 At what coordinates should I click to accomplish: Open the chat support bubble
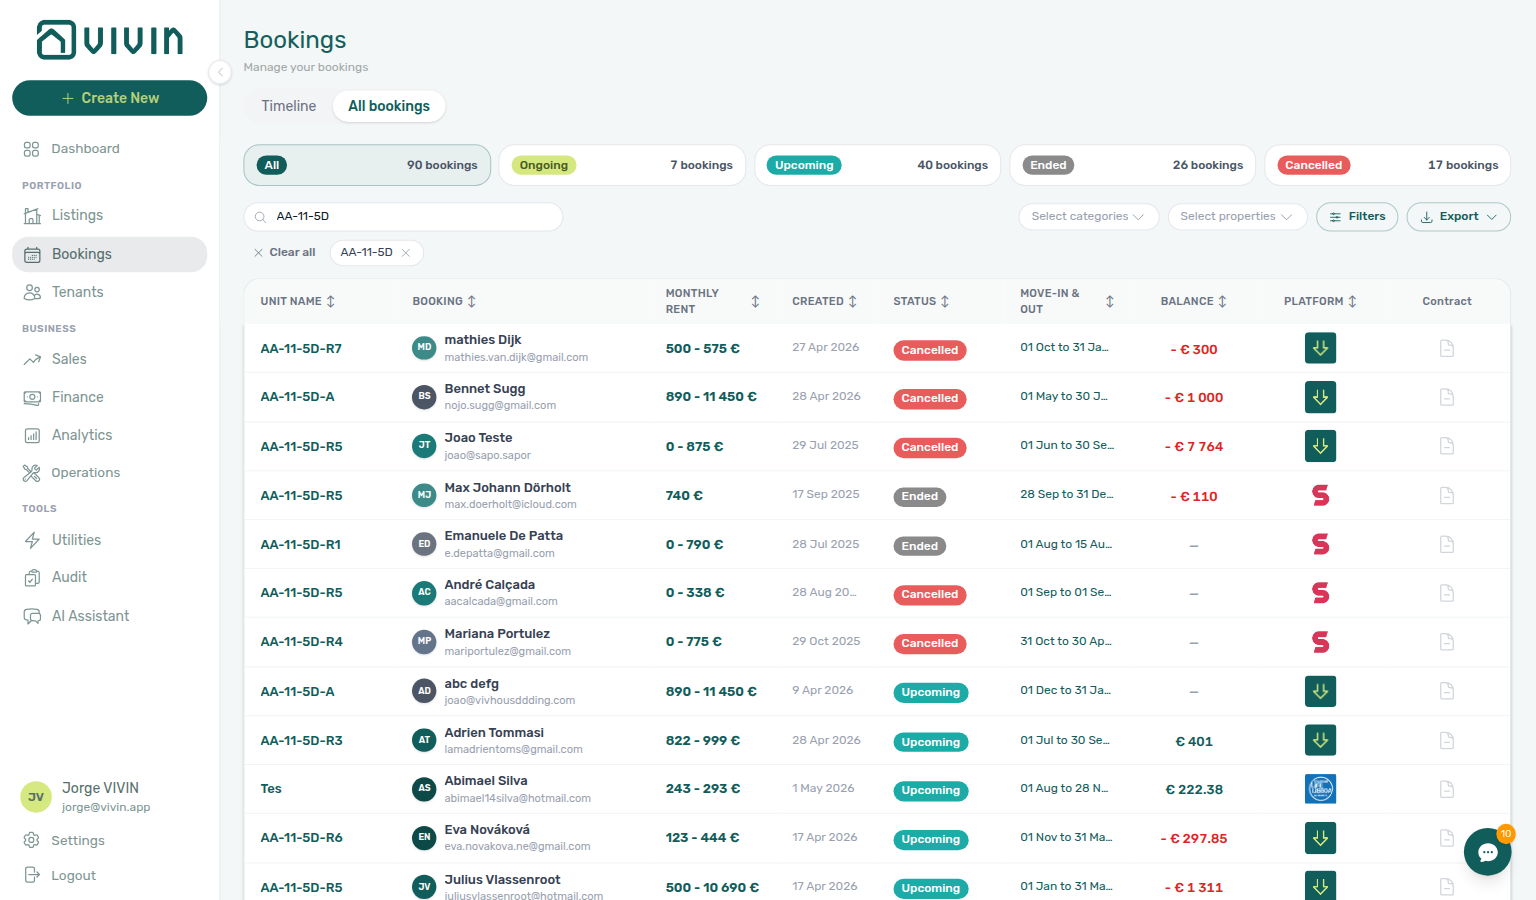tap(1487, 852)
